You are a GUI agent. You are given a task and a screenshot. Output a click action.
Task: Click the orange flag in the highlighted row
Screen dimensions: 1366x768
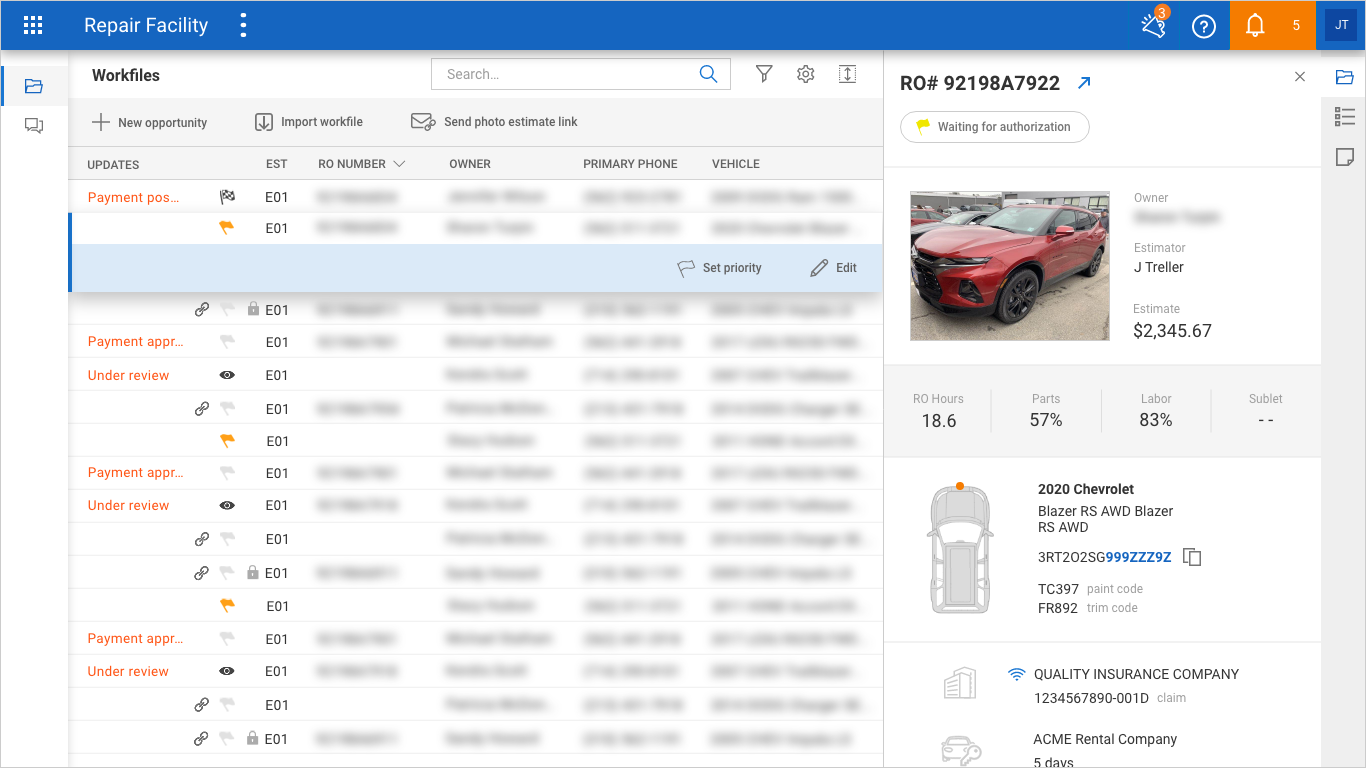tap(227, 228)
